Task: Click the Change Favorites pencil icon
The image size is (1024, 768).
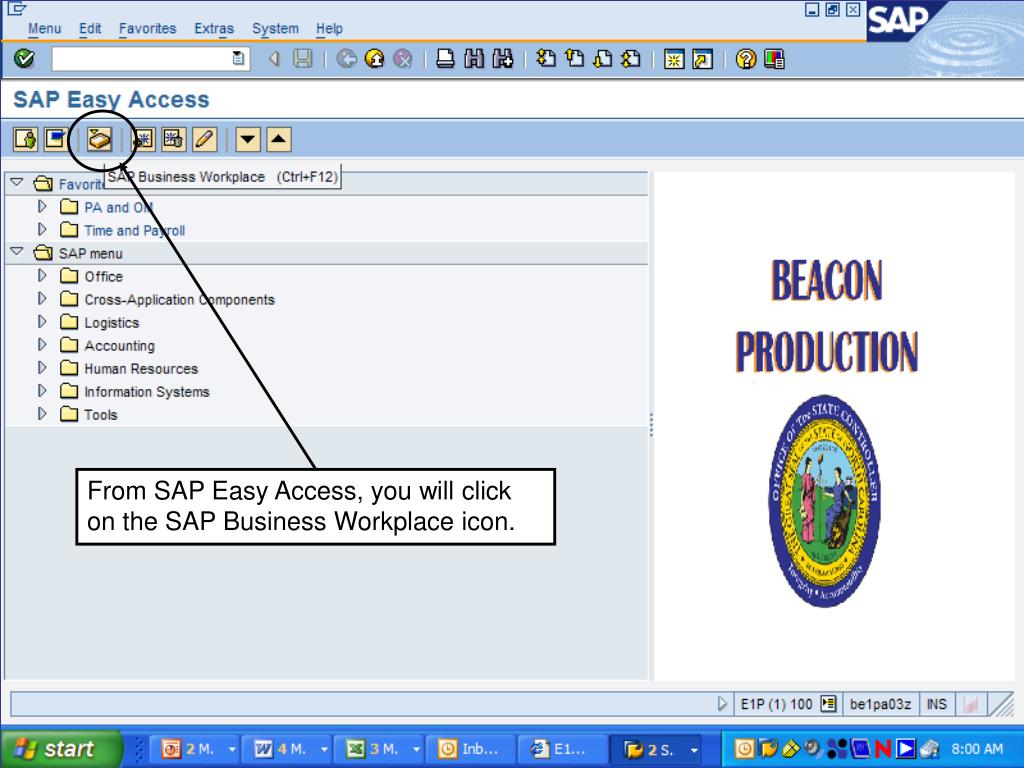Action: pos(204,139)
